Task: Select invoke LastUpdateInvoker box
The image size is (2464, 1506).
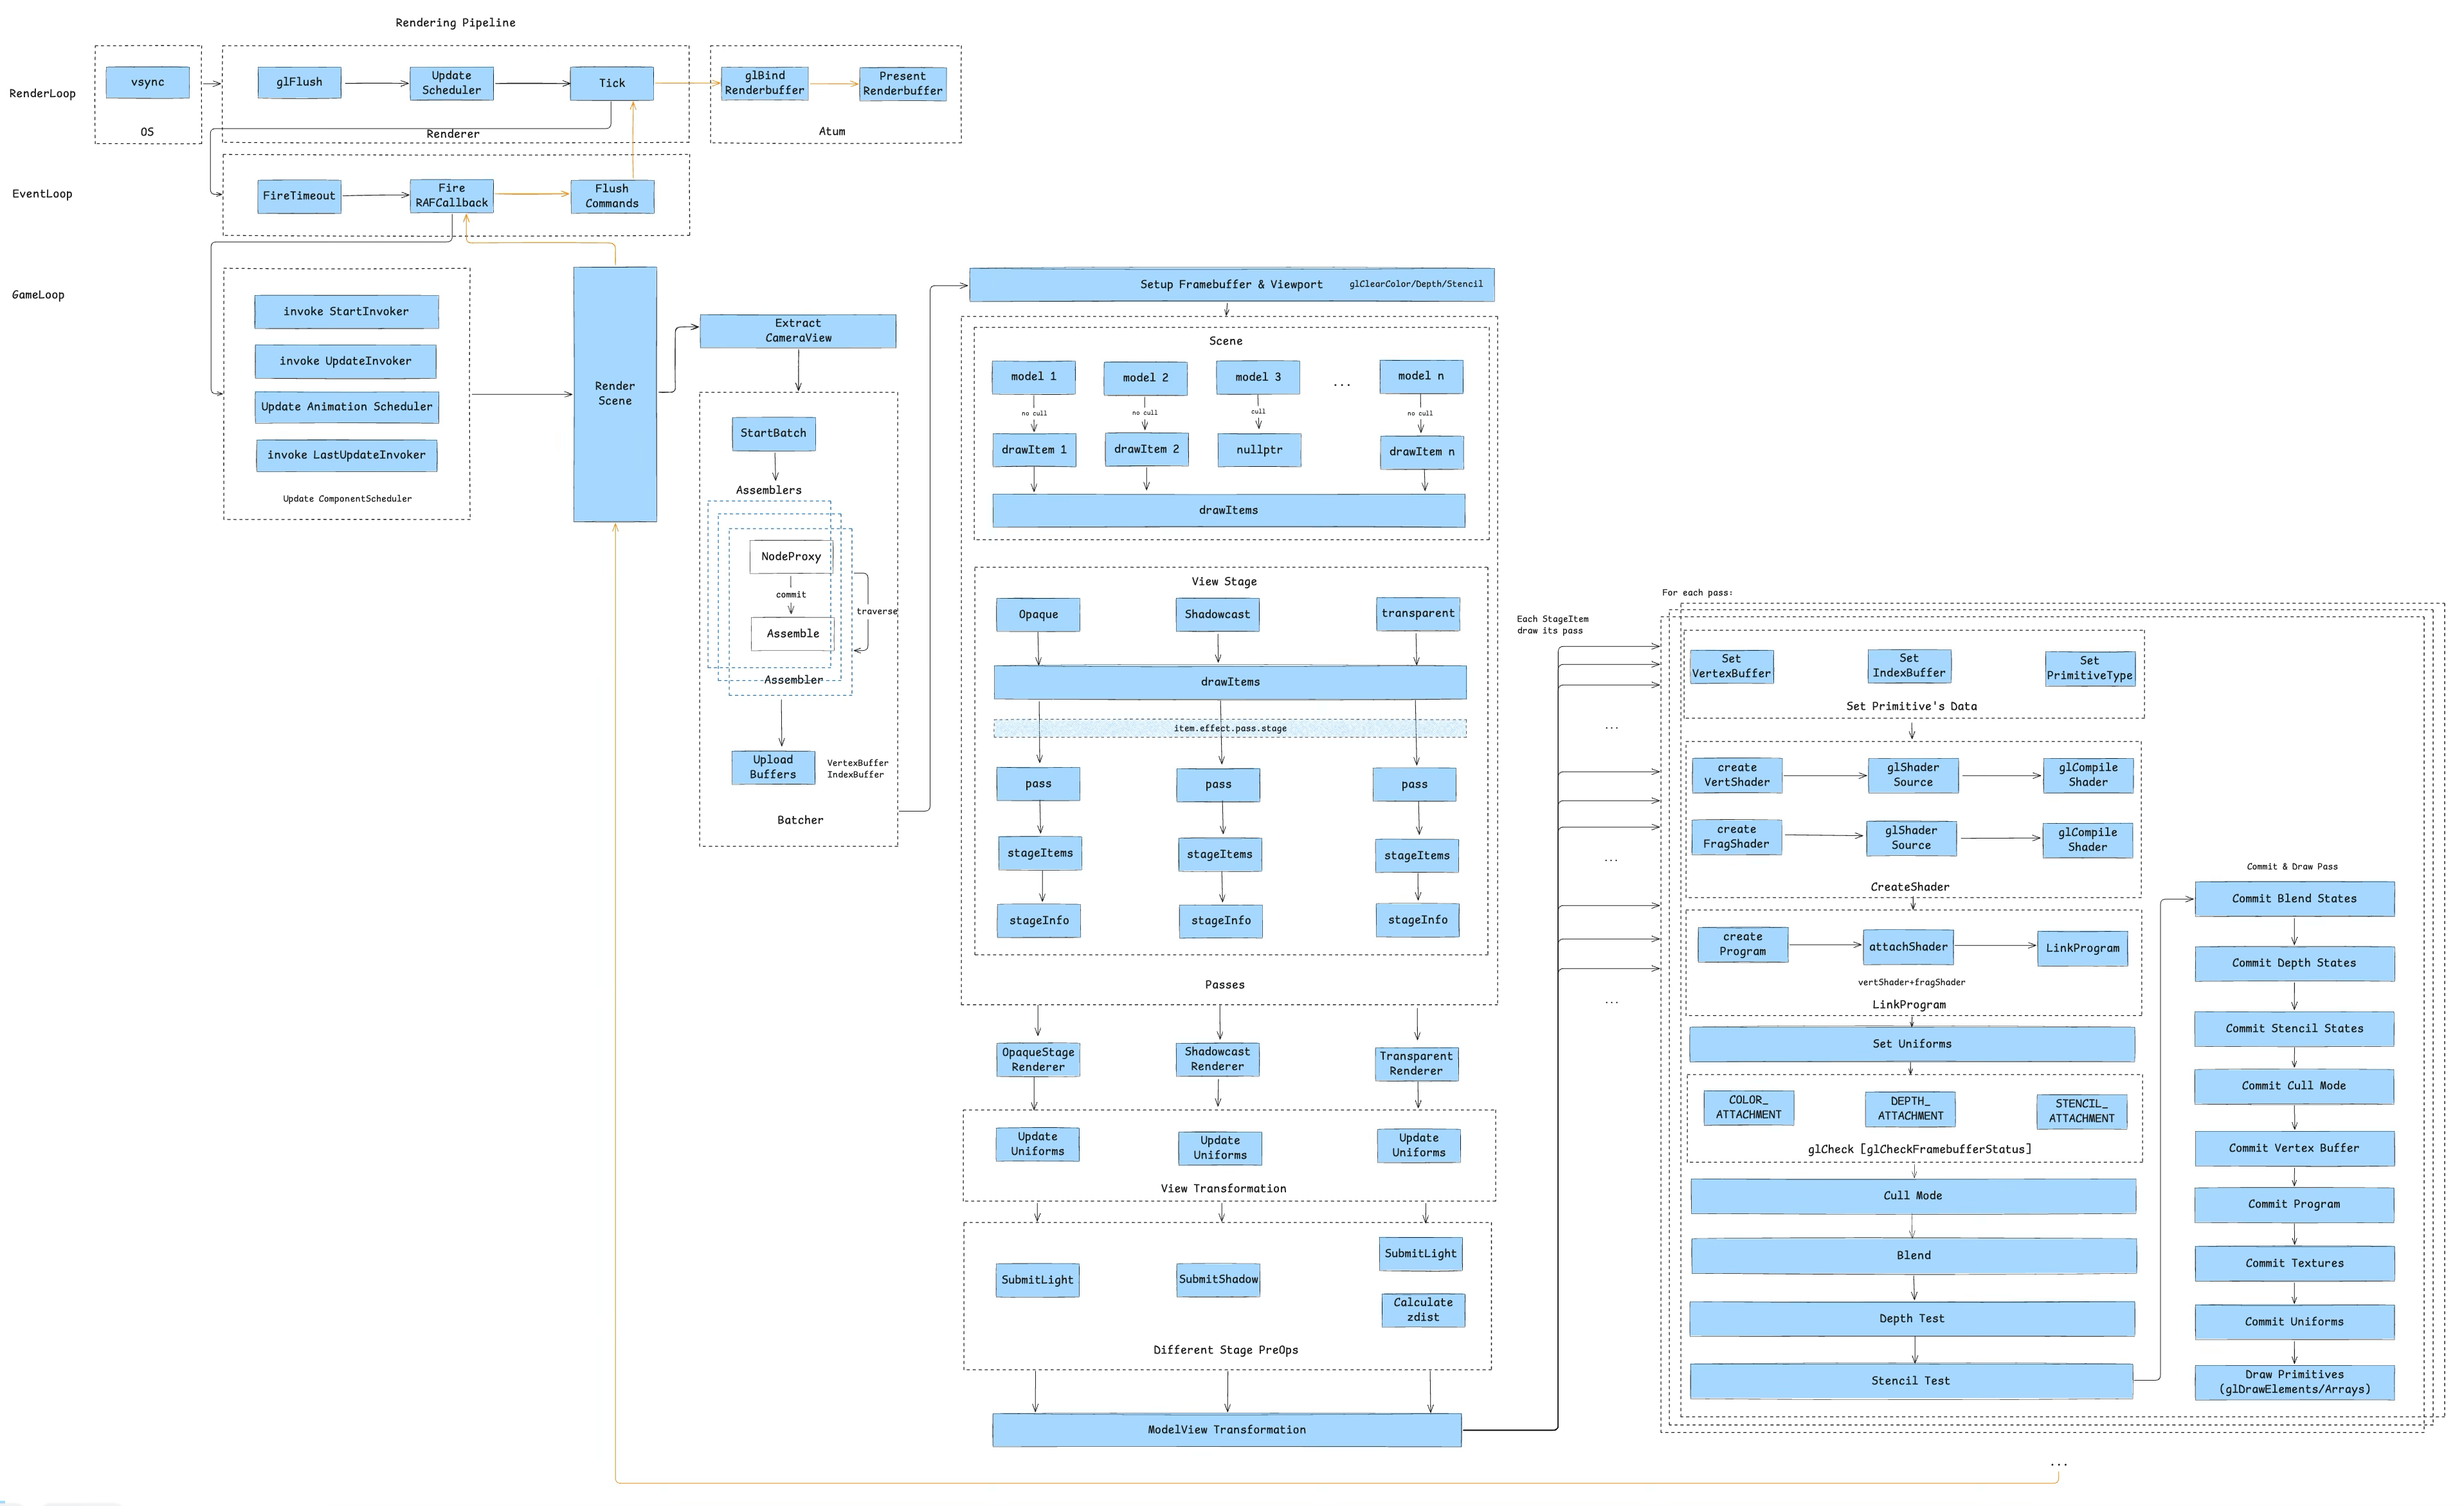Action: click(346, 455)
